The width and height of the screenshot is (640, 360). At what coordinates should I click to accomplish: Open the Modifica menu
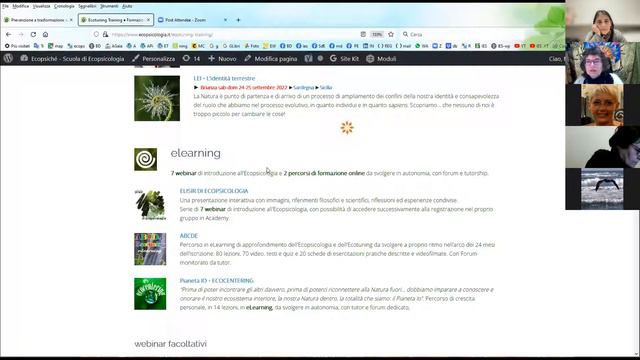20,6
